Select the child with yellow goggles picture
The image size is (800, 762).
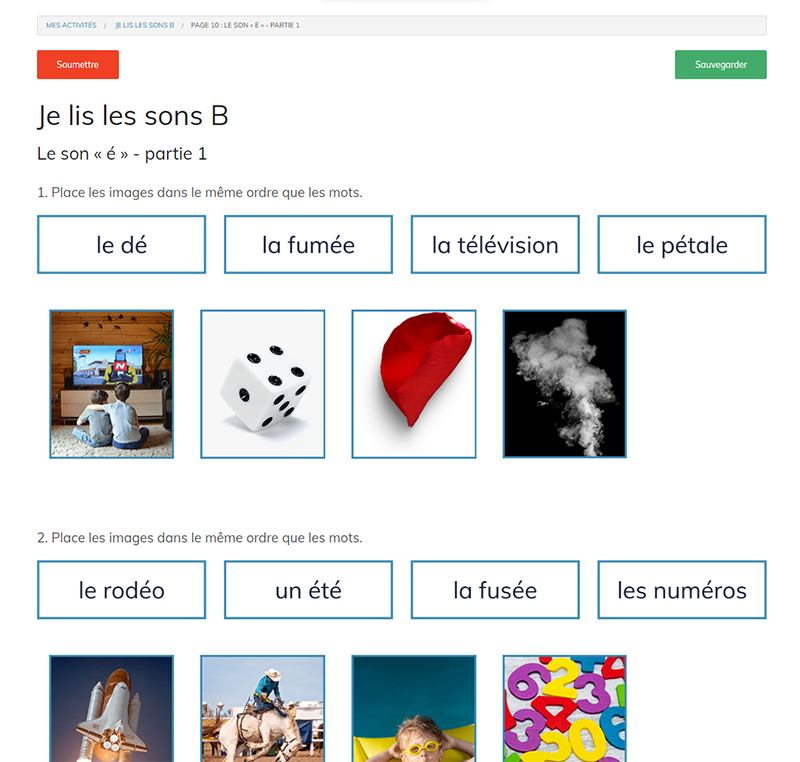pyautogui.click(x=414, y=709)
